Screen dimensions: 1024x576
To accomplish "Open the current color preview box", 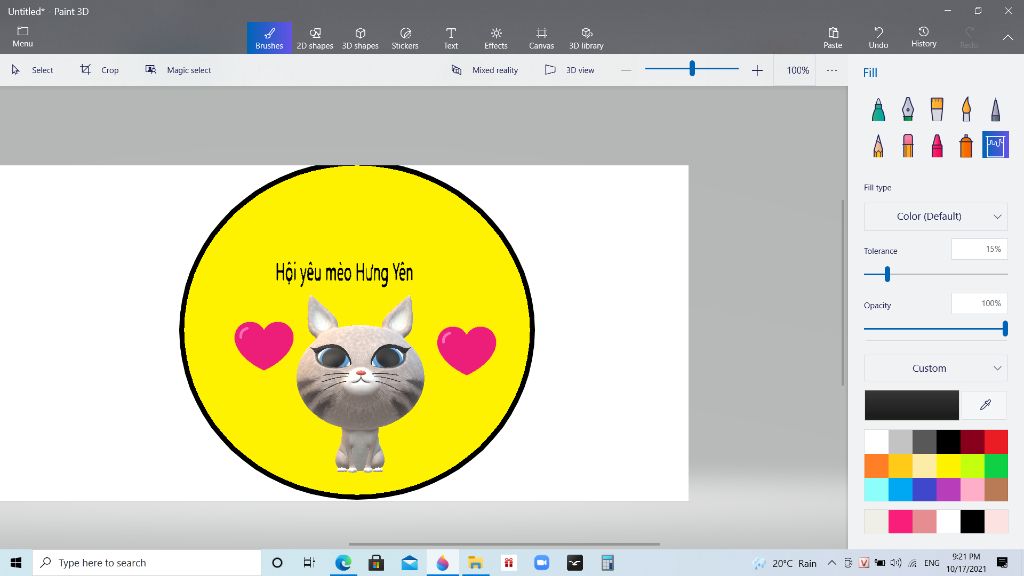I will [912, 405].
